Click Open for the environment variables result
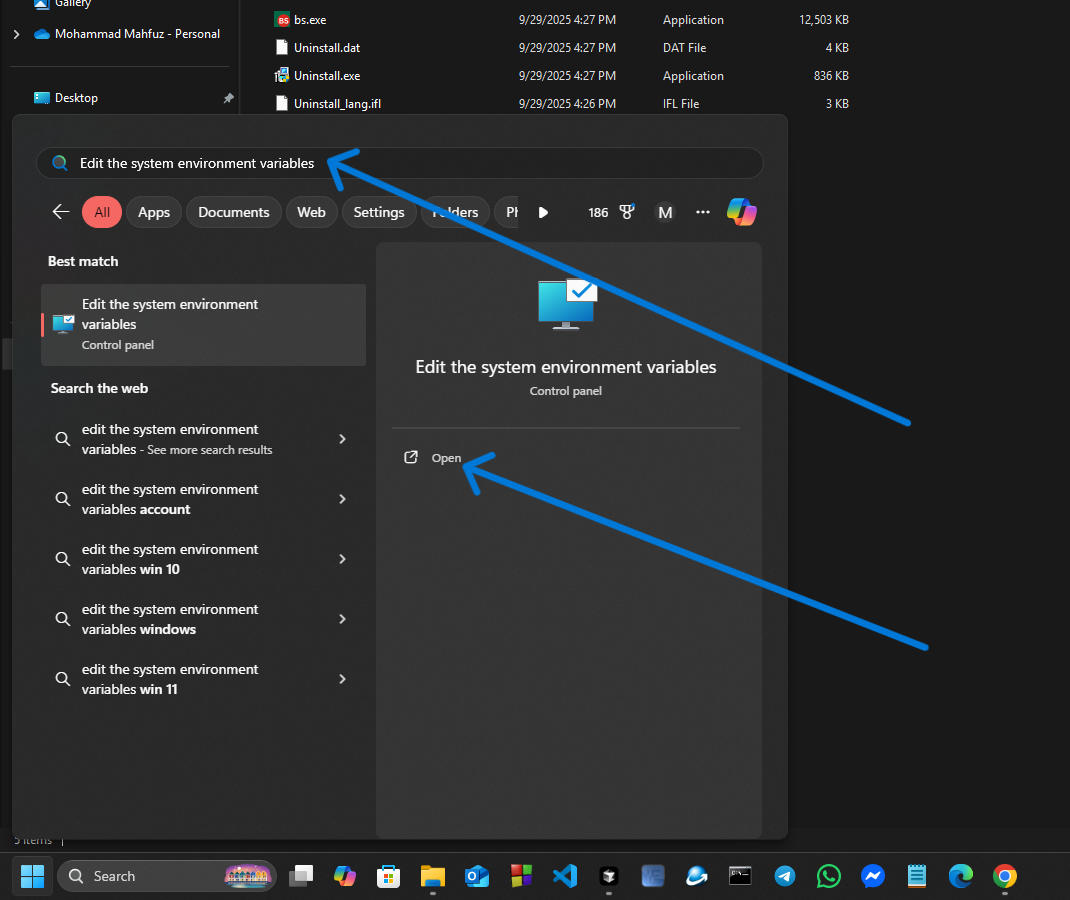1070x900 pixels. tap(446, 458)
